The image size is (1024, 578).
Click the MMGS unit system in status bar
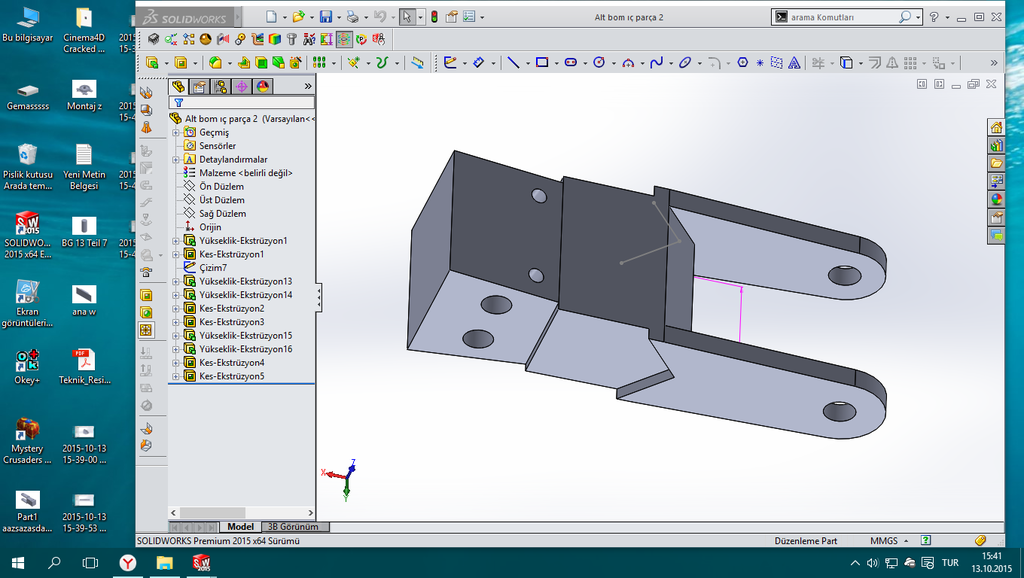pos(884,541)
